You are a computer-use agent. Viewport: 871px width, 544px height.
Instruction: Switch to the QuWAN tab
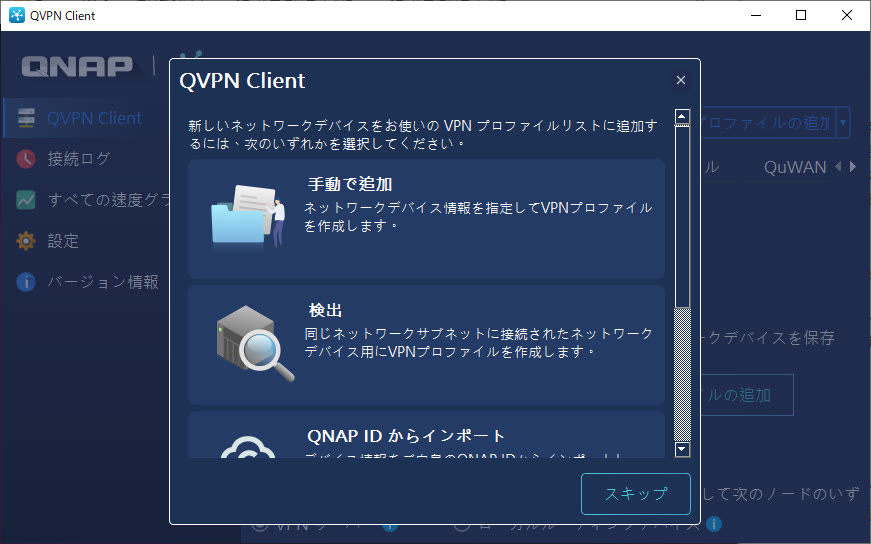point(795,167)
